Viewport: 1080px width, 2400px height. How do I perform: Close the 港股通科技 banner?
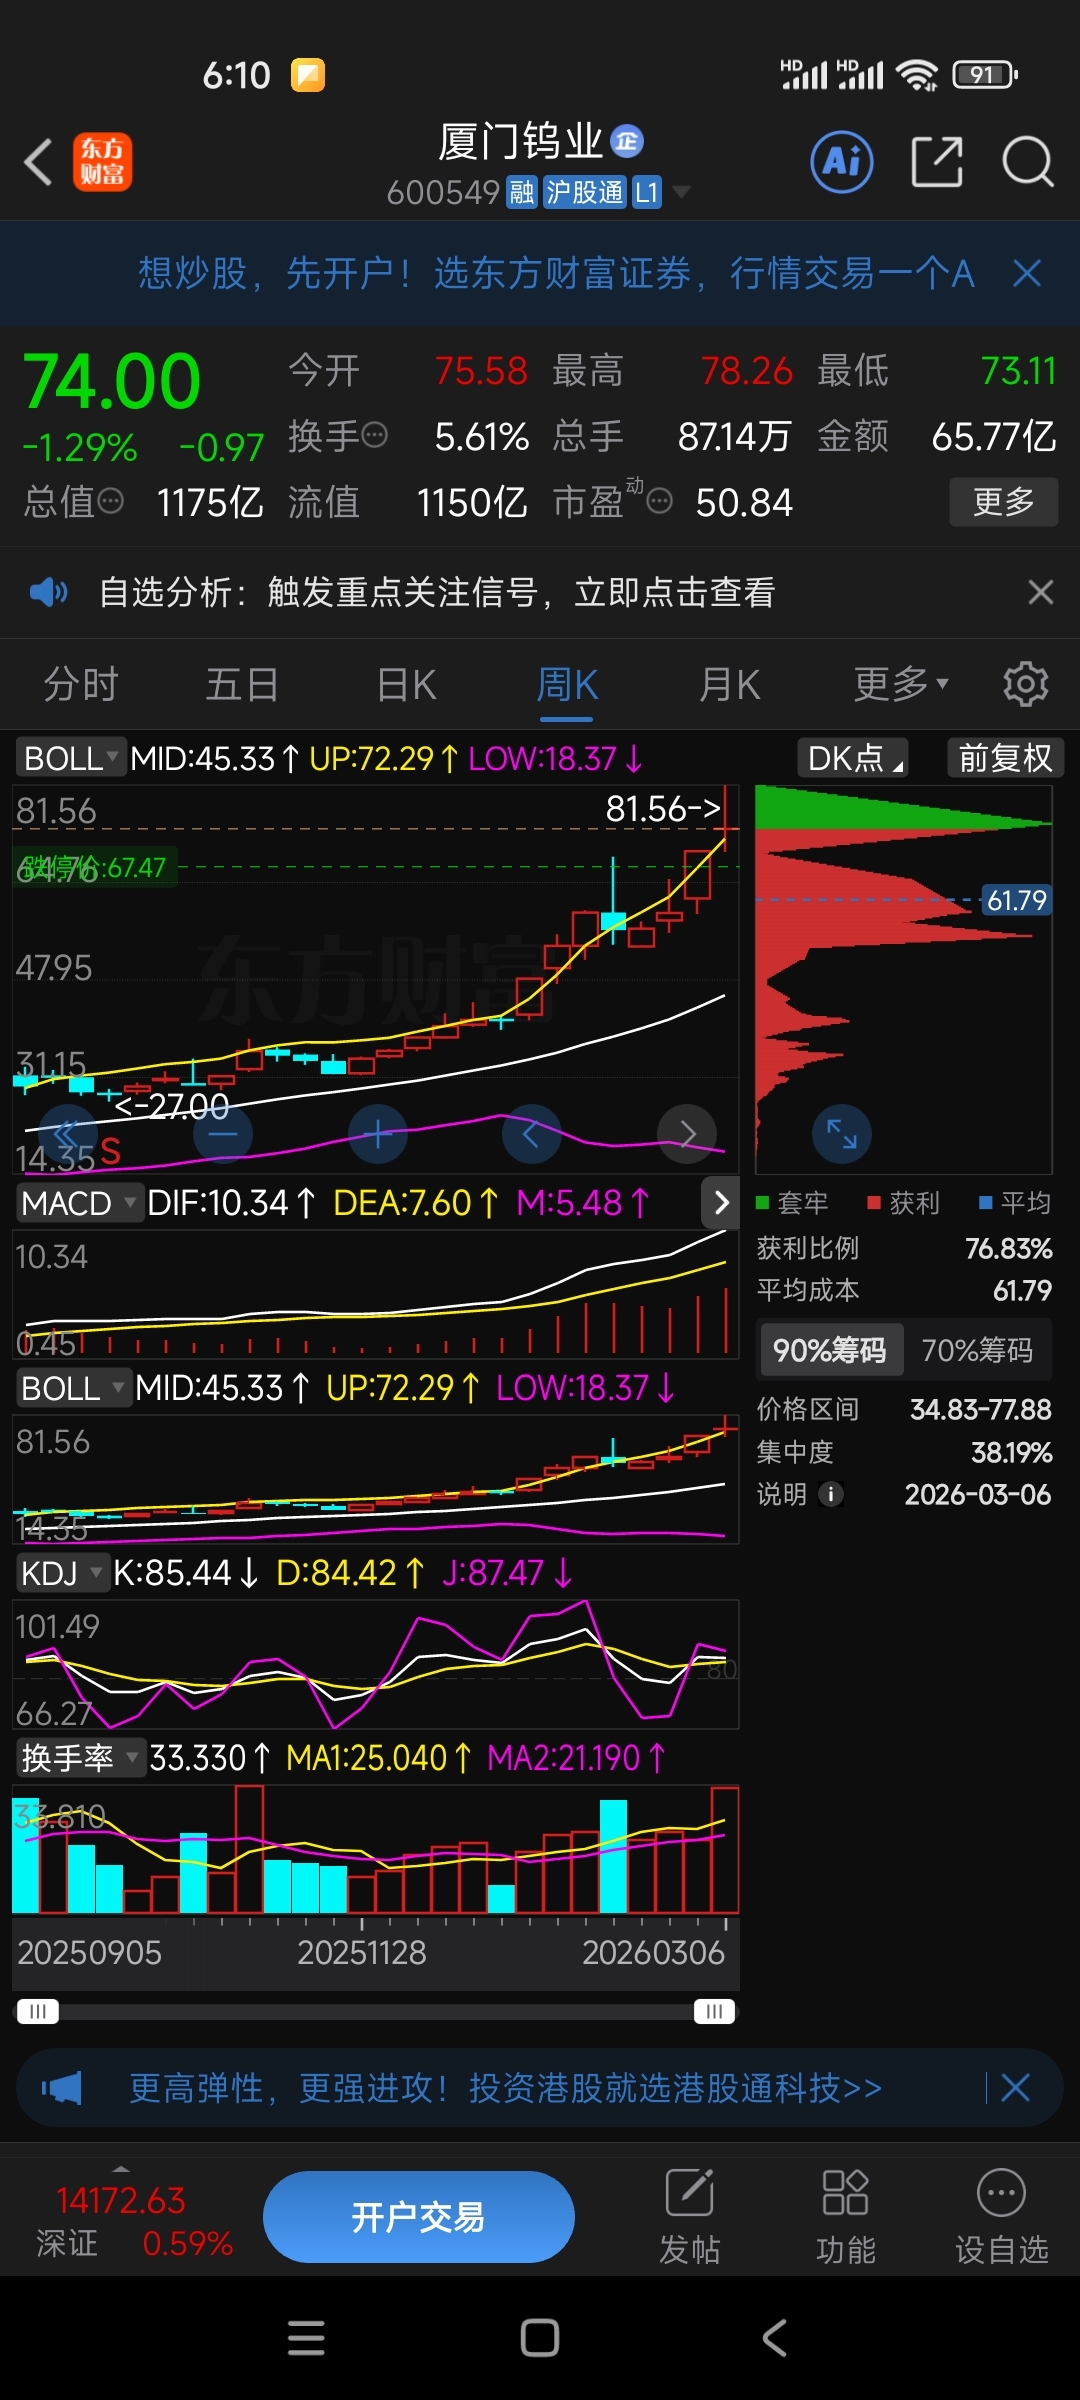click(x=1015, y=2088)
